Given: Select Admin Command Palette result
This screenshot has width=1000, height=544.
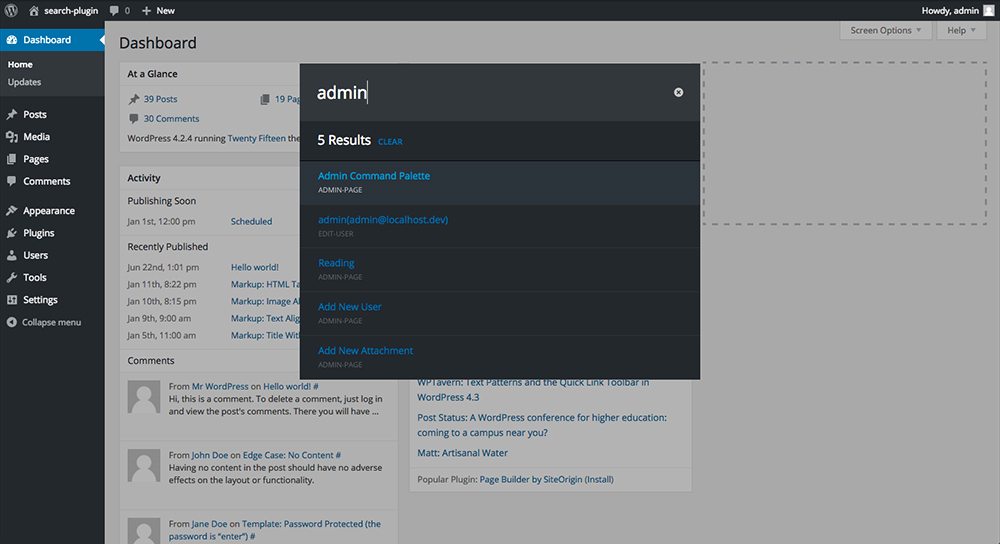Looking at the screenshot, I should tap(500, 182).
